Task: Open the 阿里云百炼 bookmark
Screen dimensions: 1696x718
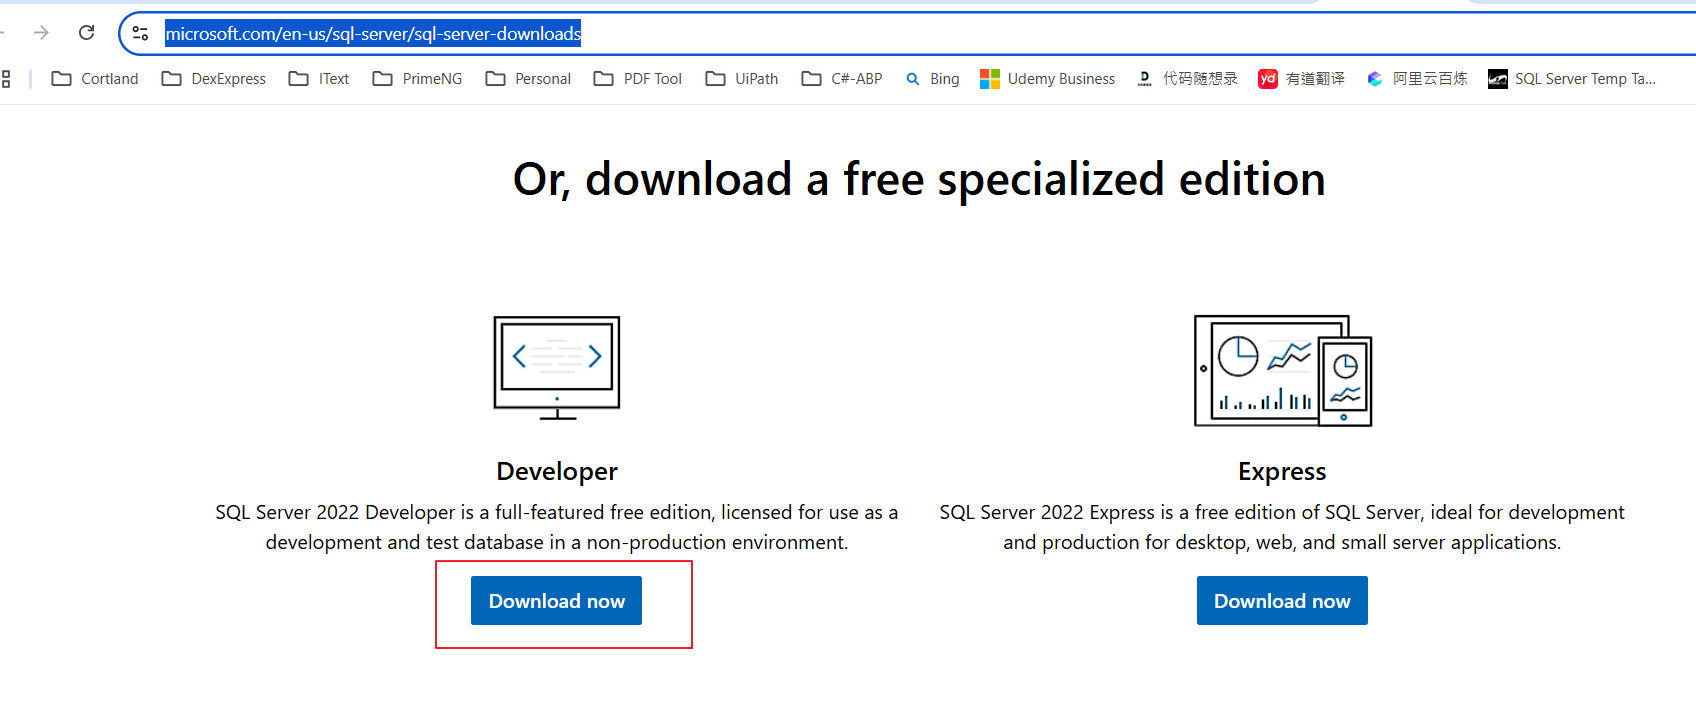Action: (1417, 79)
